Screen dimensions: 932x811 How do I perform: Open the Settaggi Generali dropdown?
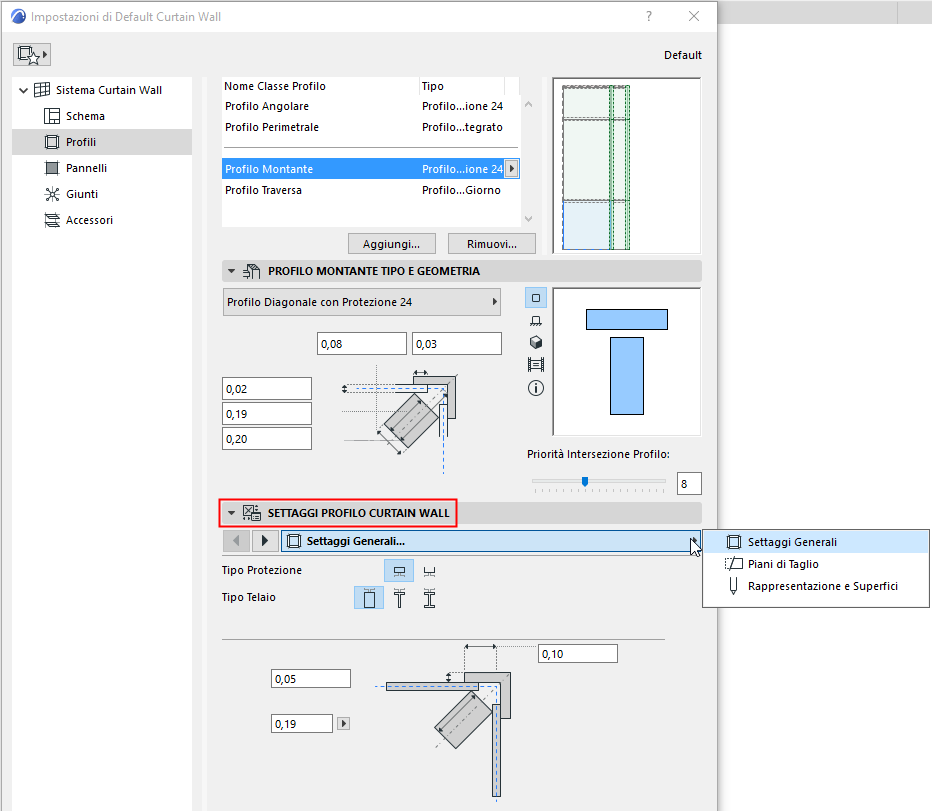pos(694,540)
